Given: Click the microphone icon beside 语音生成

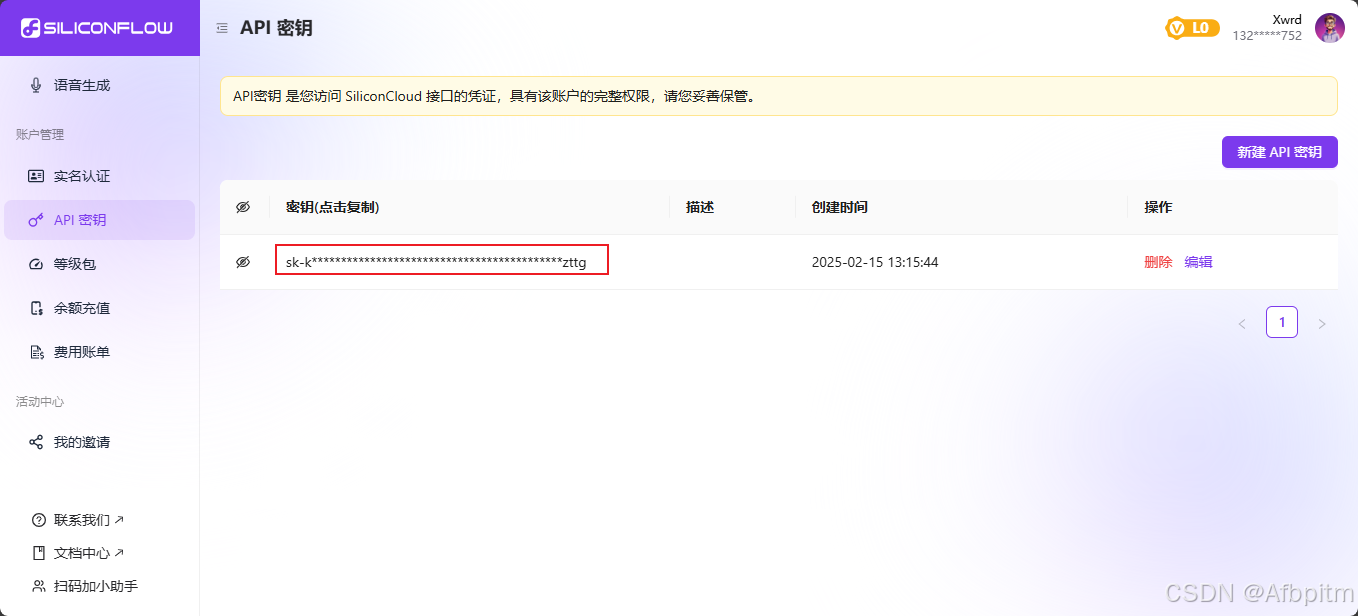Looking at the screenshot, I should pyautogui.click(x=36, y=85).
